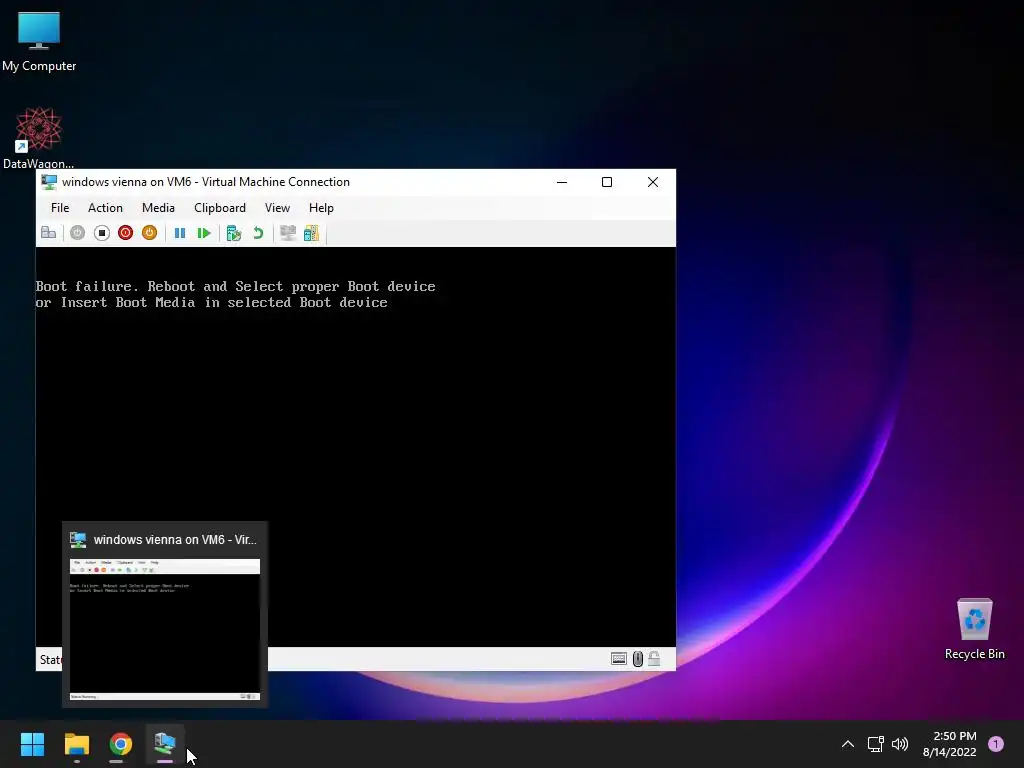Revert the VM using green arrow icon
Screen dimensions: 1024x768
pos(258,233)
